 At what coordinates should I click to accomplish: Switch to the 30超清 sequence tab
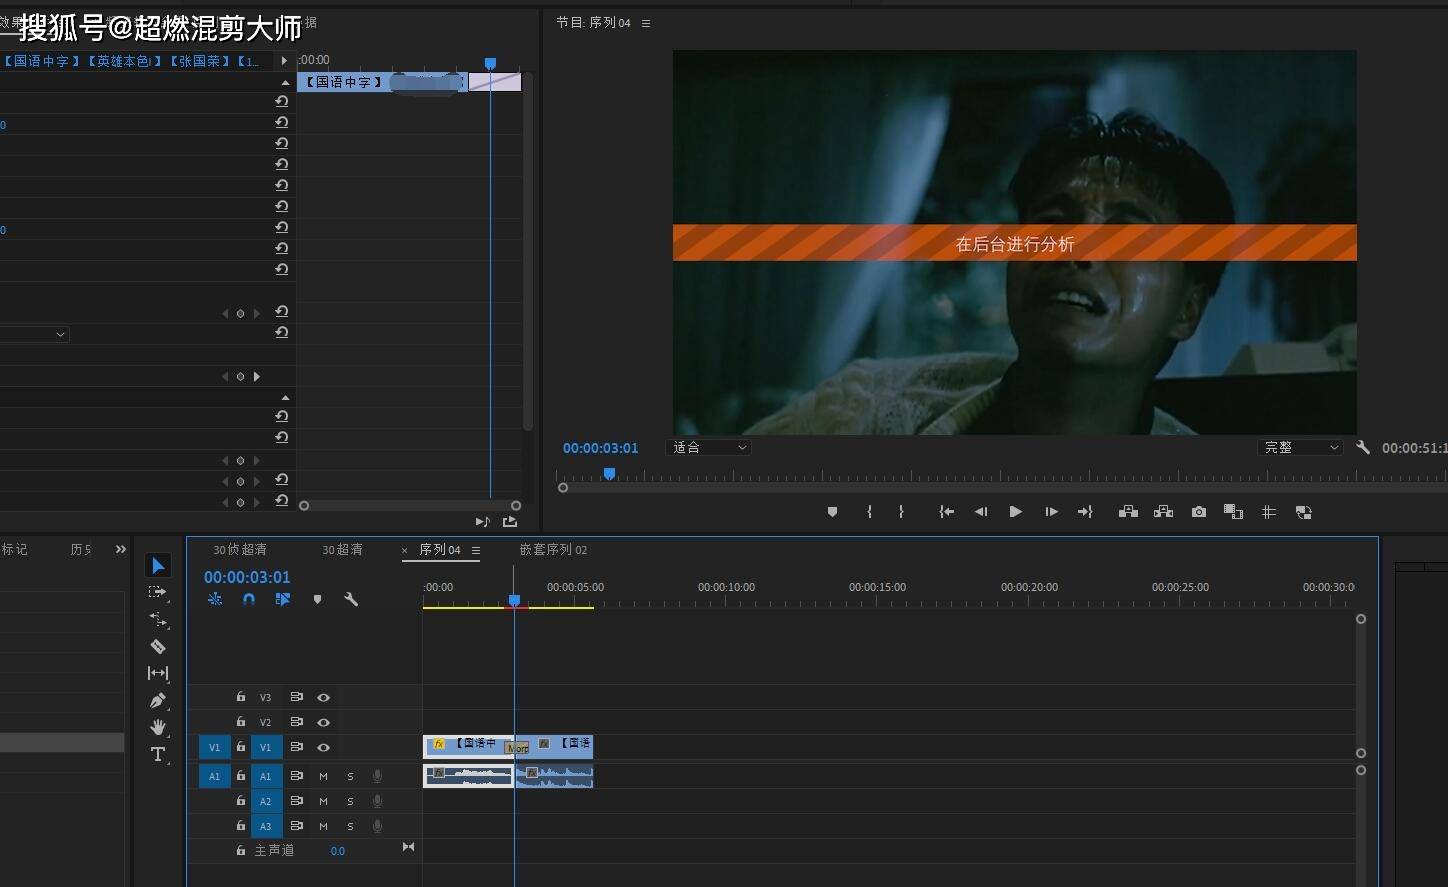pos(342,550)
